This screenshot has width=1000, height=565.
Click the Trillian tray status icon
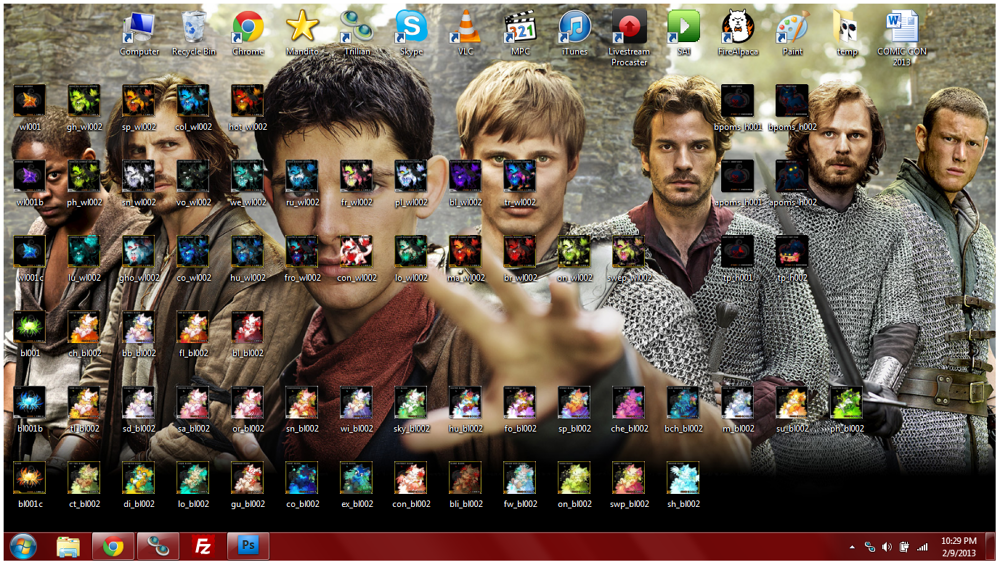pos(869,547)
